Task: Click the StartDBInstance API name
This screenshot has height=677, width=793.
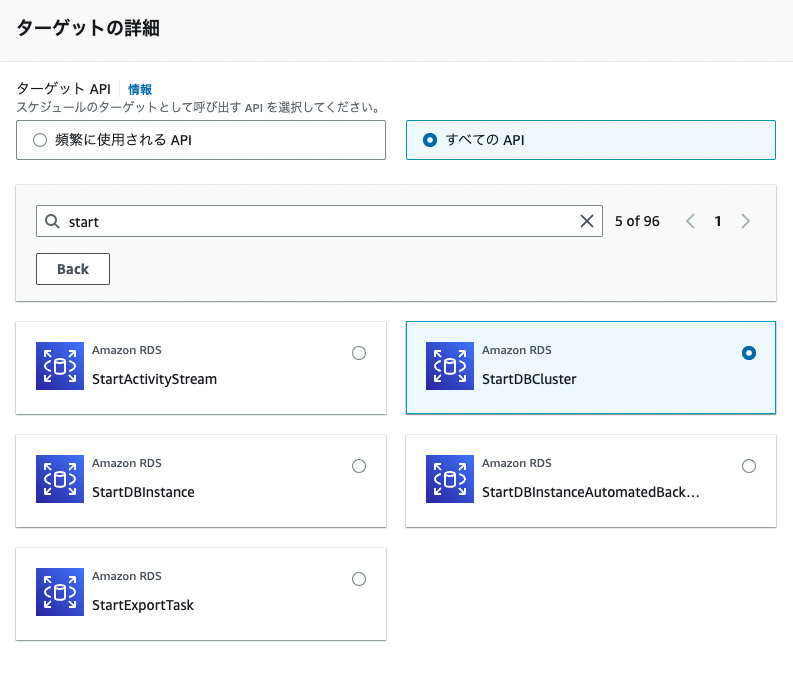Action: tap(143, 492)
